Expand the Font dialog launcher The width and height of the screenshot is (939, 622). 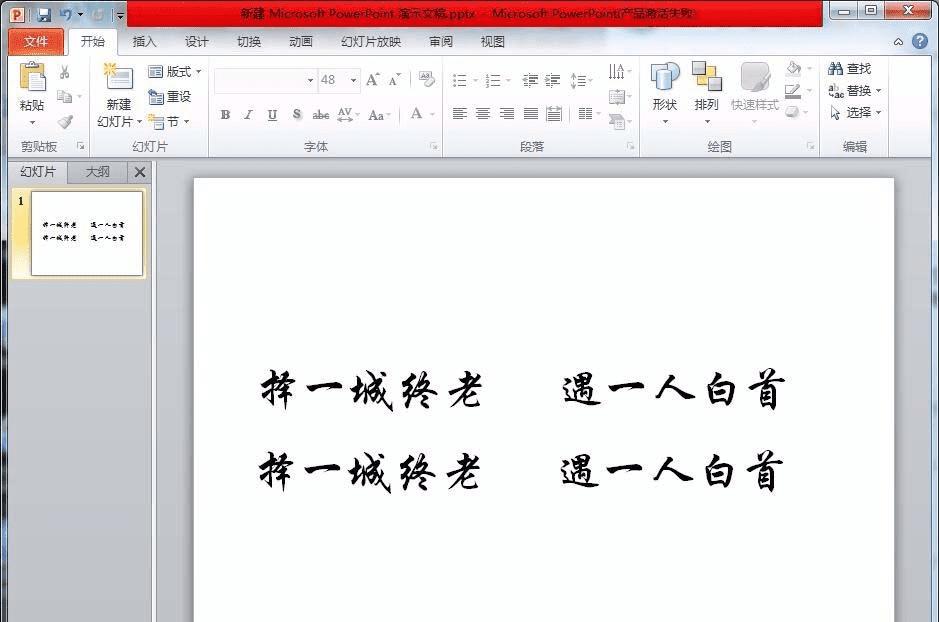tap(434, 146)
